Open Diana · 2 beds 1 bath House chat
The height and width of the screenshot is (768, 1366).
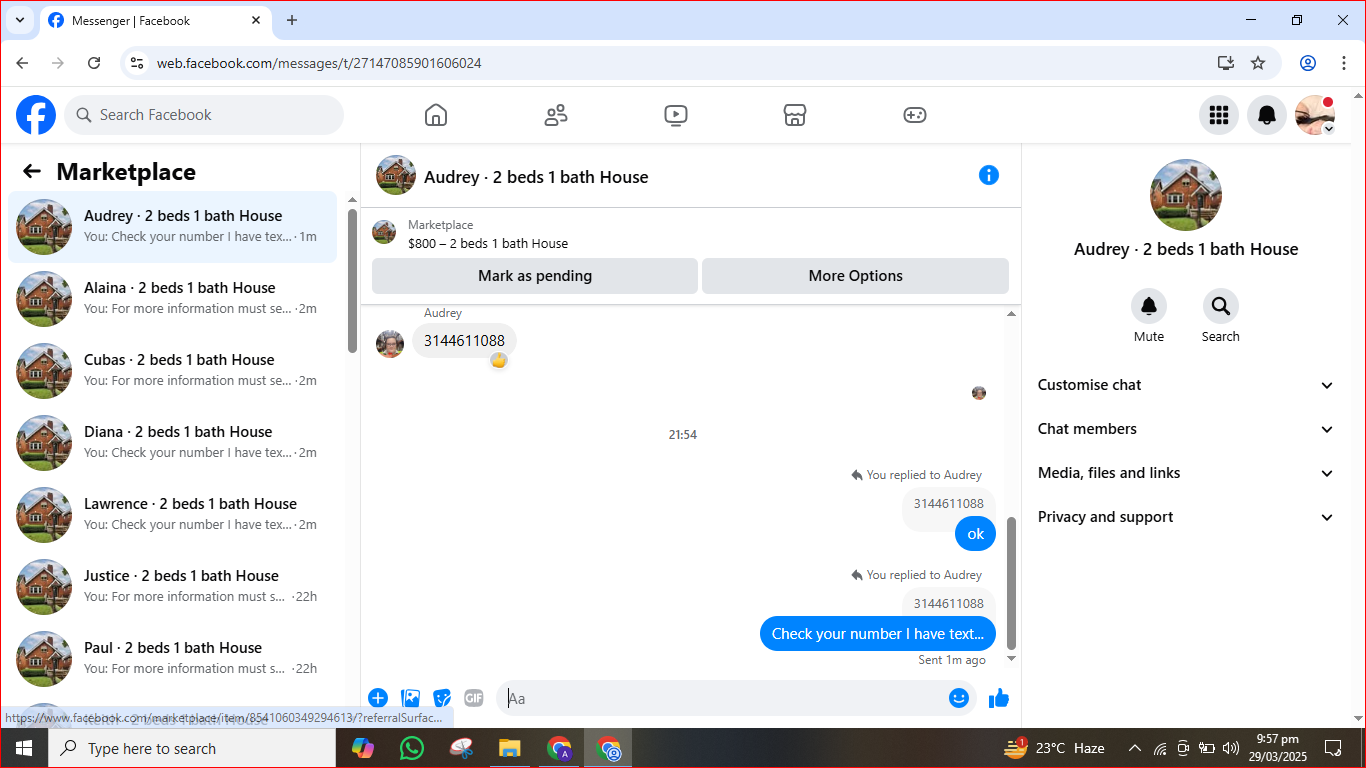173,443
